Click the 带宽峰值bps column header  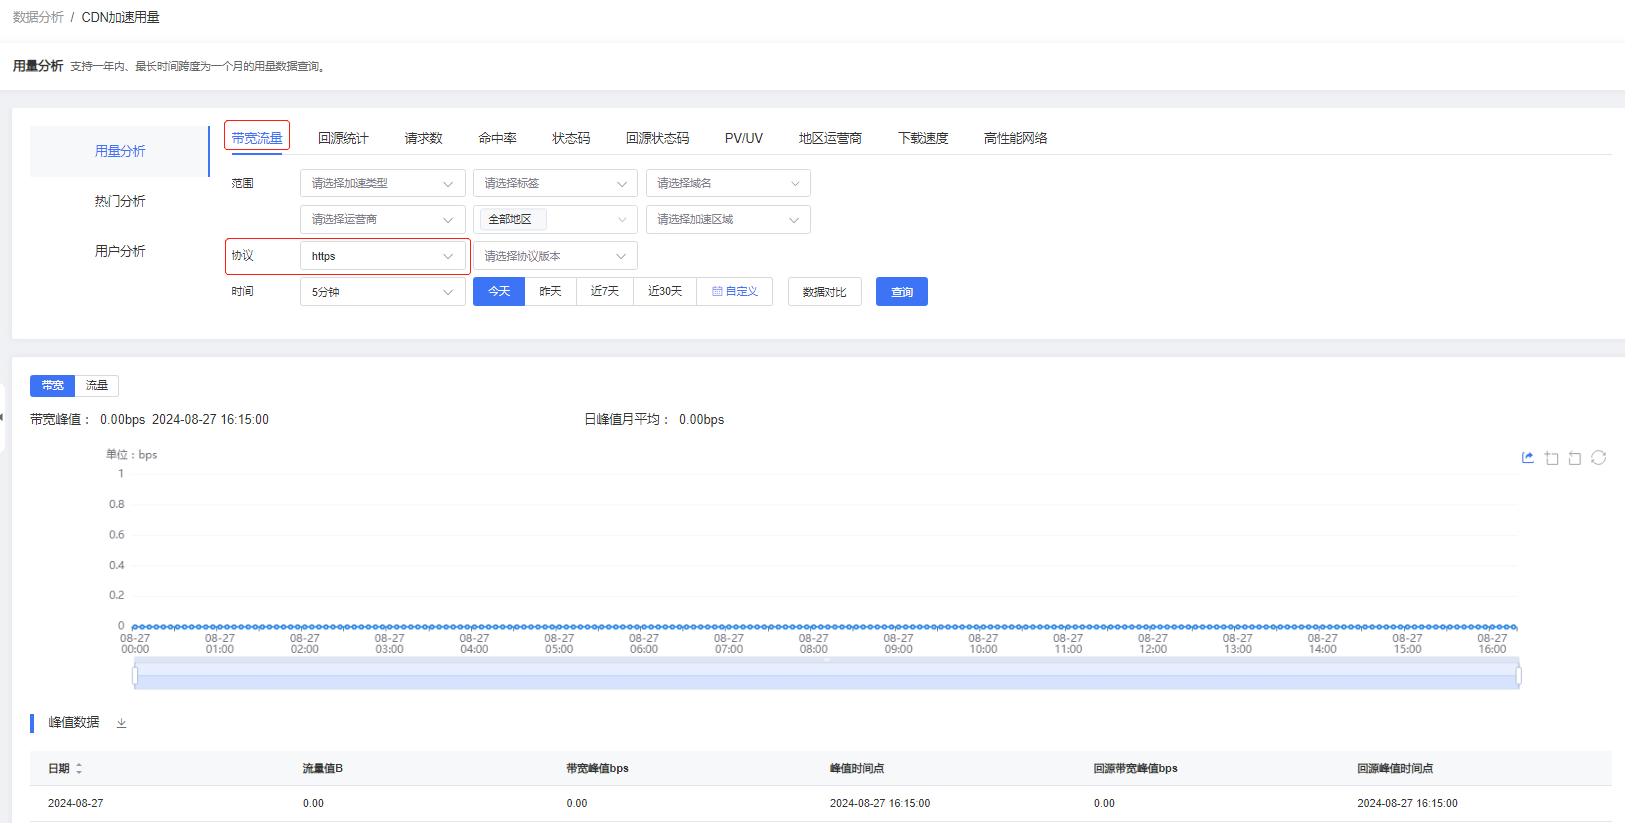[597, 769]
